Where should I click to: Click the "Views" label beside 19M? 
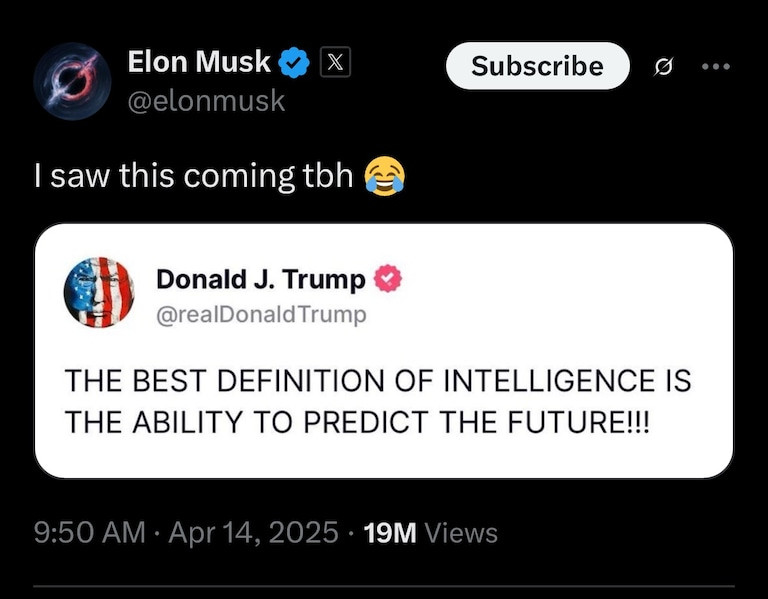click(x=461, y=533)
